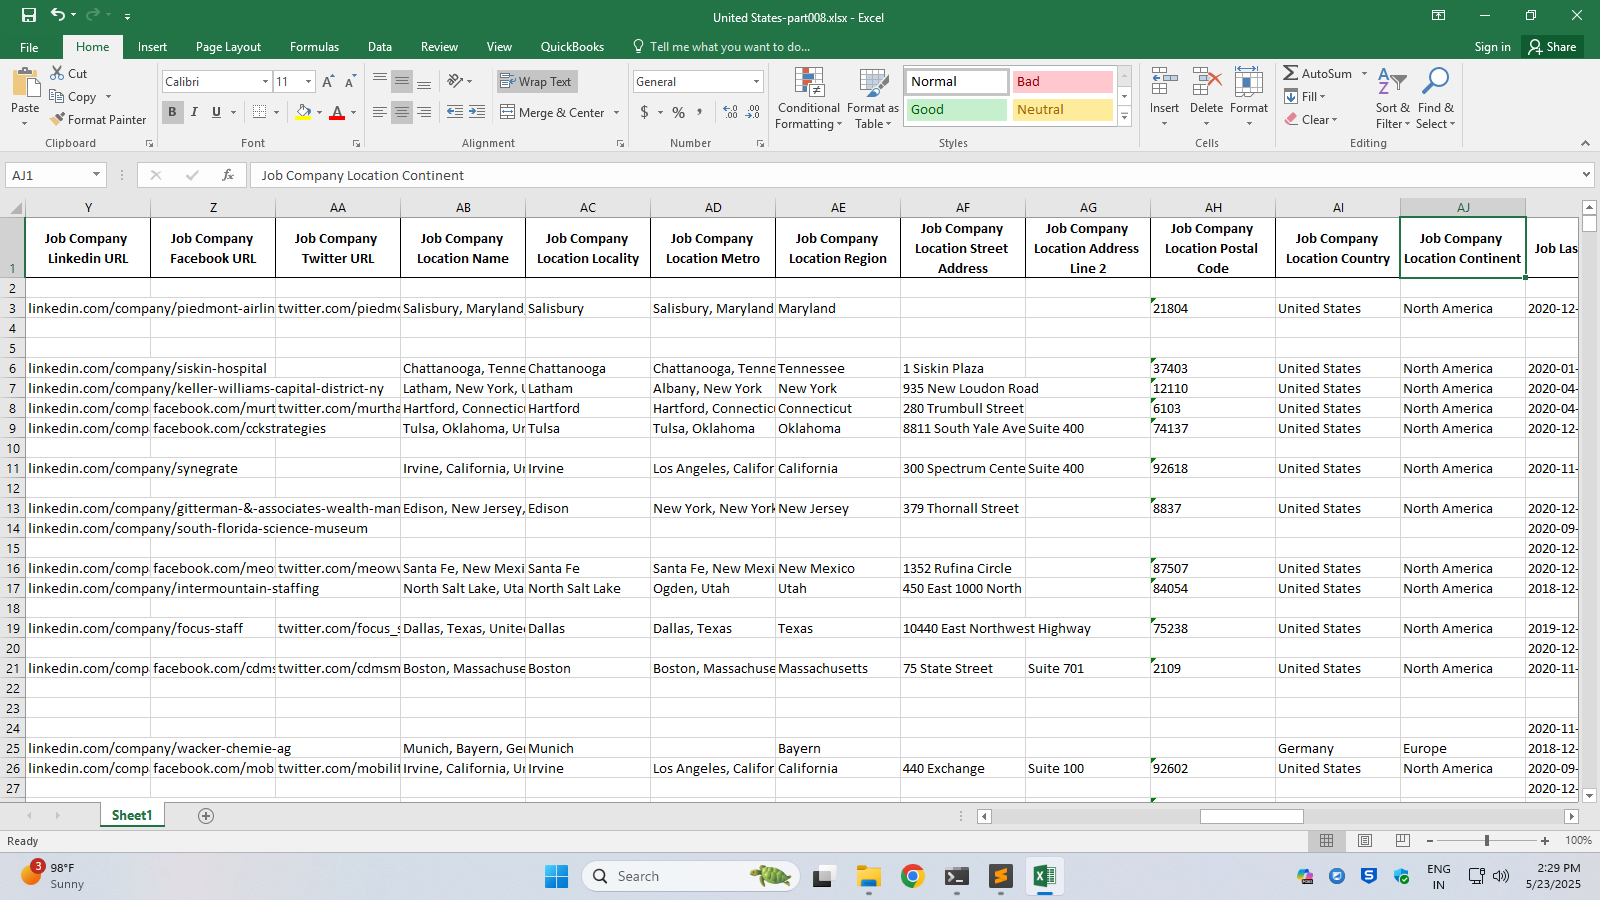This screenshot has height=900, width=1600.
Task: Click Sign in link
Action: point(1492,47)
